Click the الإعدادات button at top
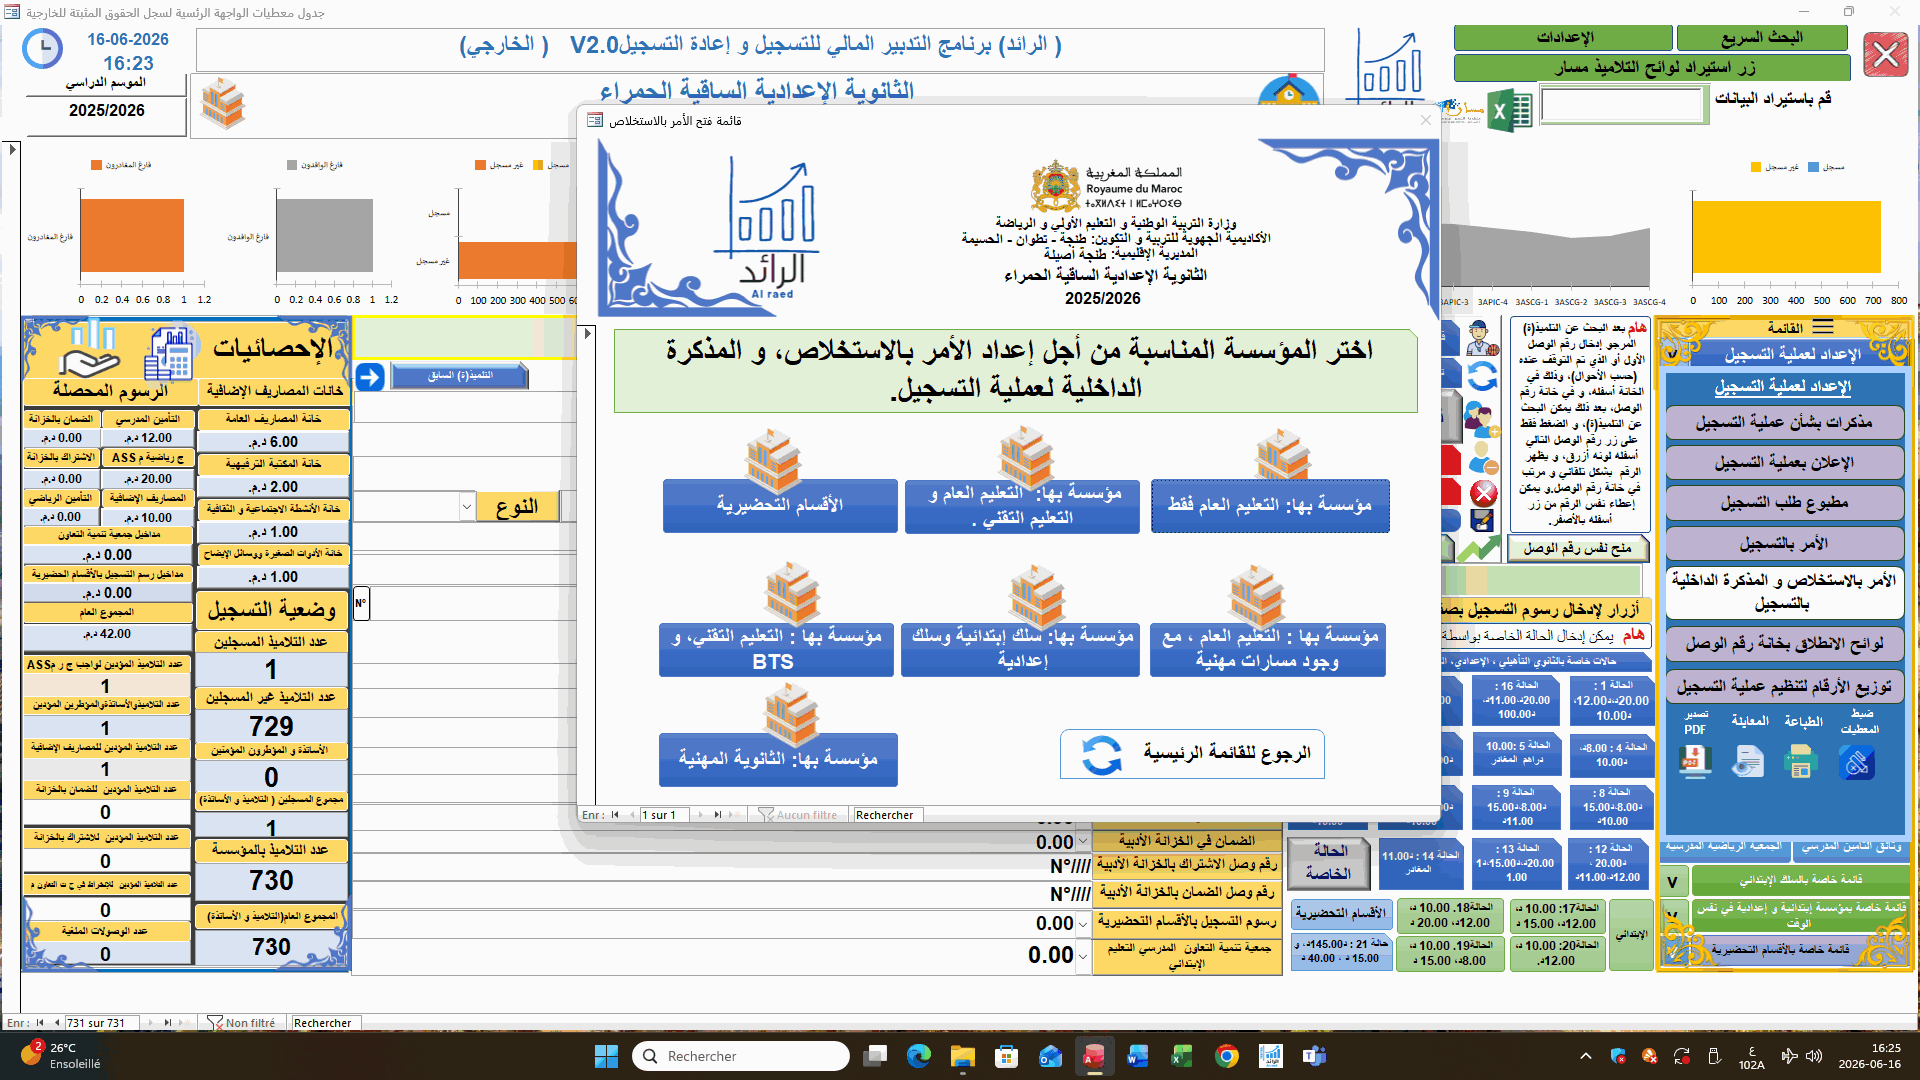 click(x=1563, y=37)
